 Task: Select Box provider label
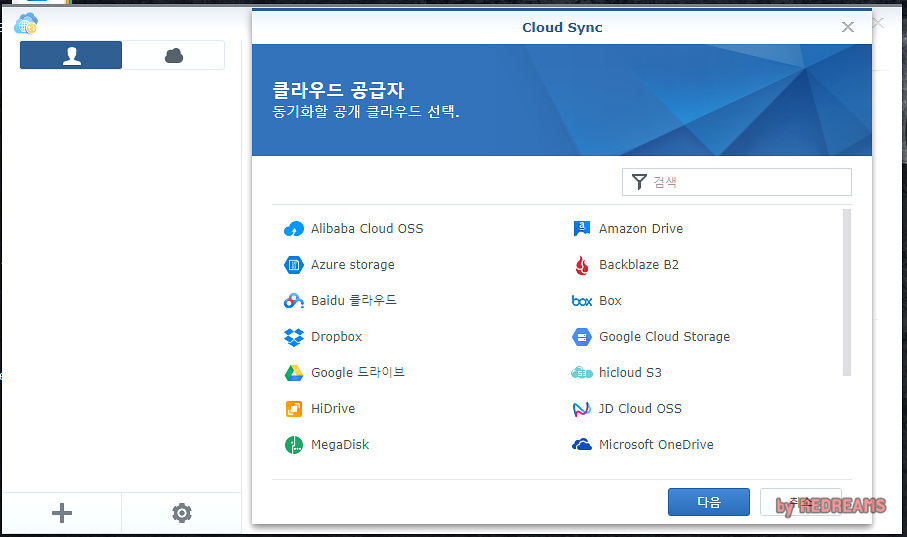pos(610,301)
